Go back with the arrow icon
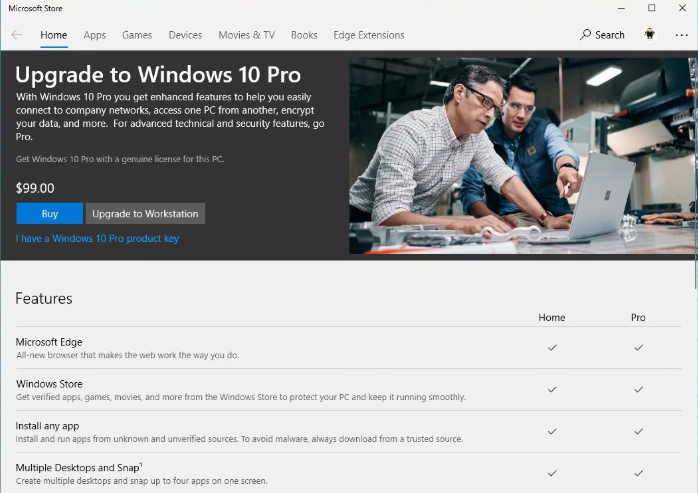This screenshot has width=698, height=493. 16,35
